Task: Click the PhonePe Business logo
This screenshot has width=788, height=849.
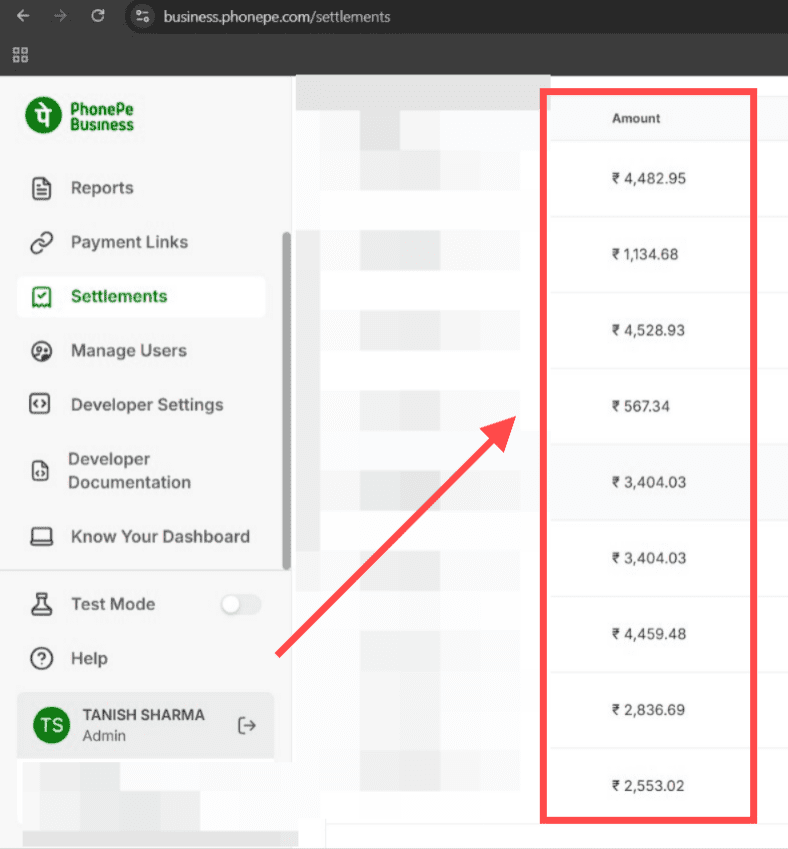Action: point(80,116)
